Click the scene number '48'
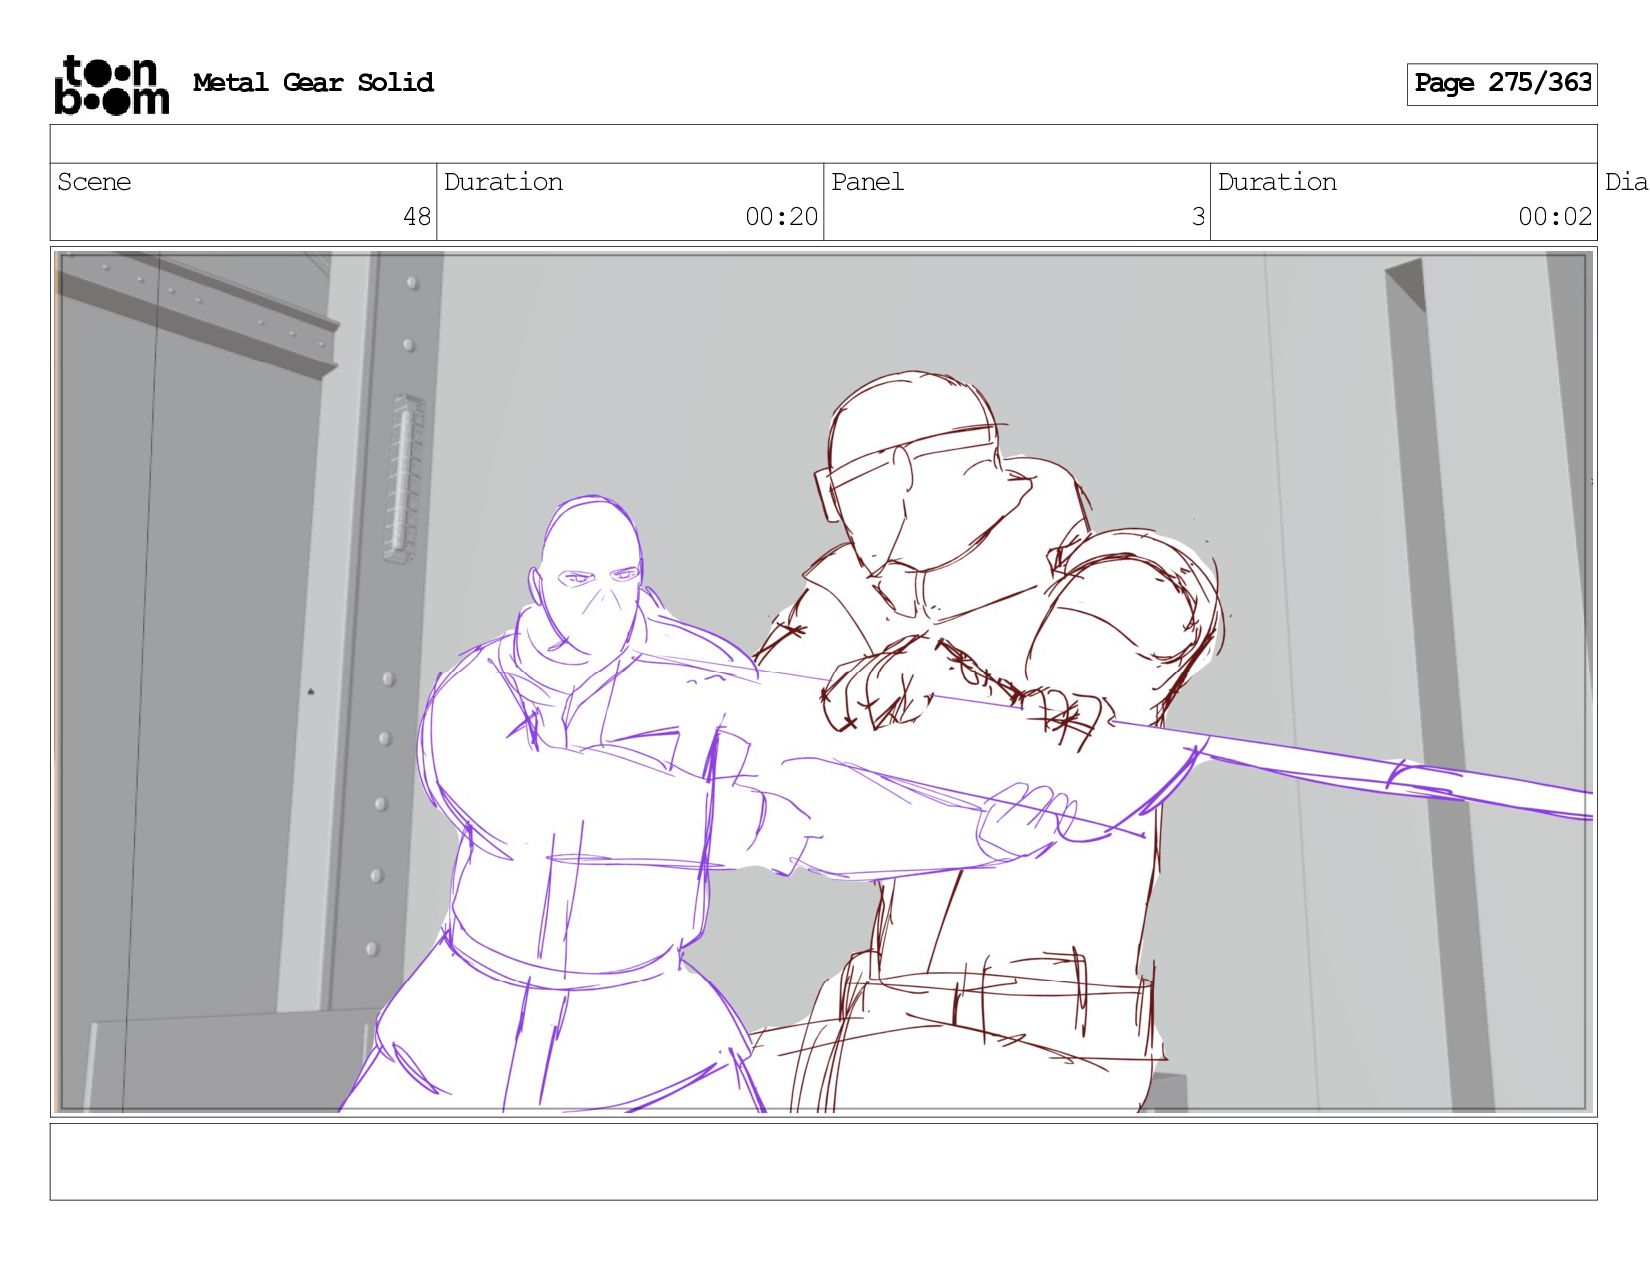 [417, 217]
